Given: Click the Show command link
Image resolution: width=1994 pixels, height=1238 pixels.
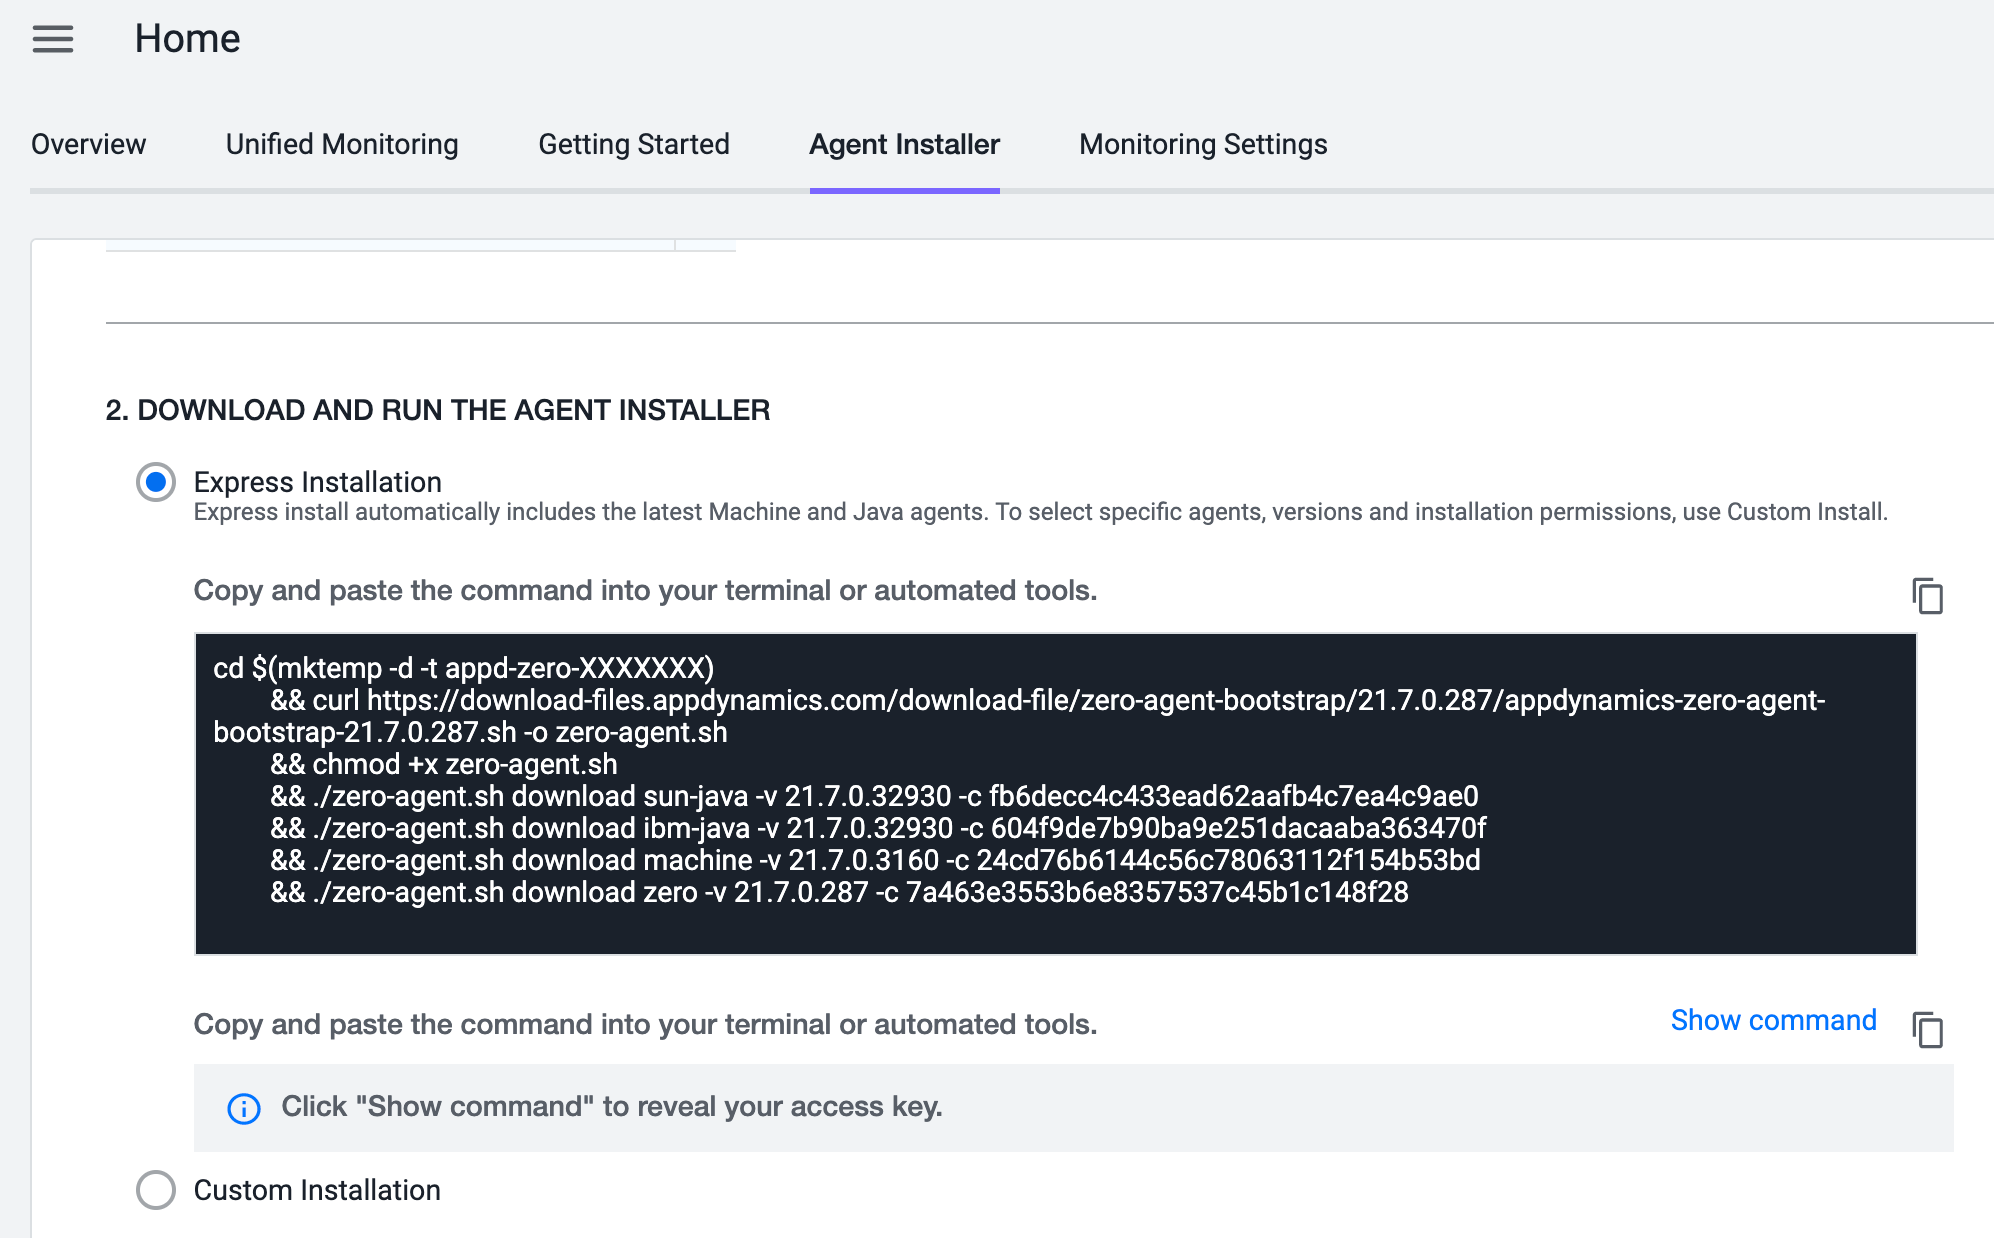Looking at the screenshot, I should click(1773, 1020).
